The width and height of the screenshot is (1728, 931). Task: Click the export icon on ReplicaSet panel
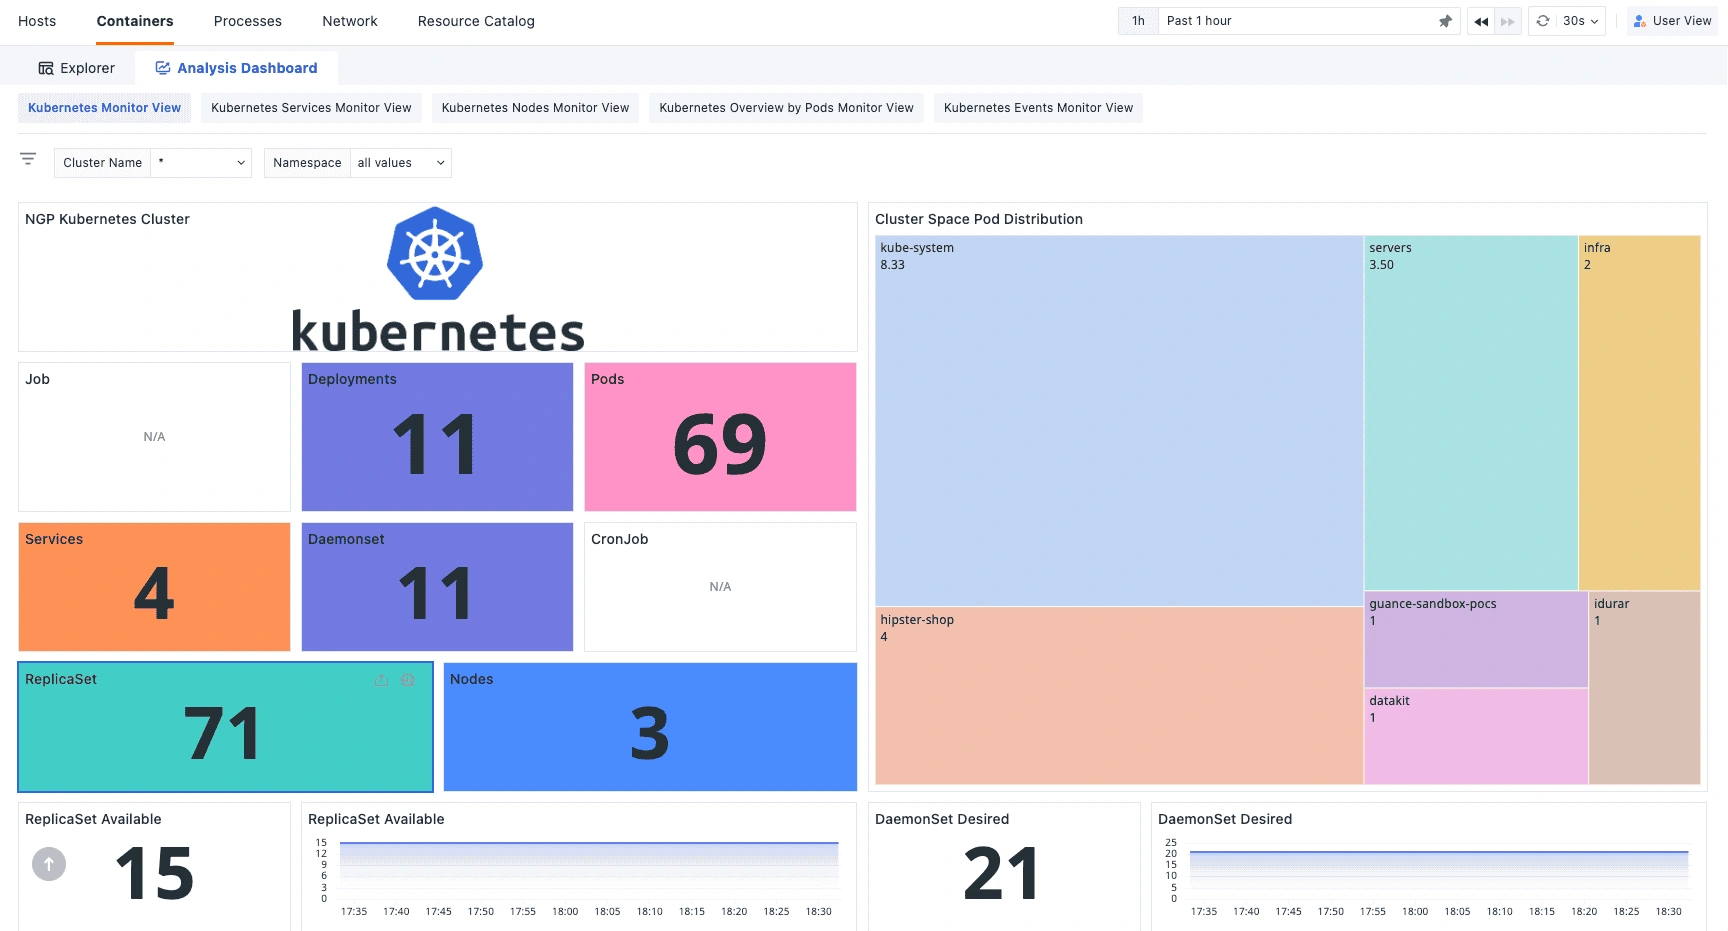(x=381, y=680)
